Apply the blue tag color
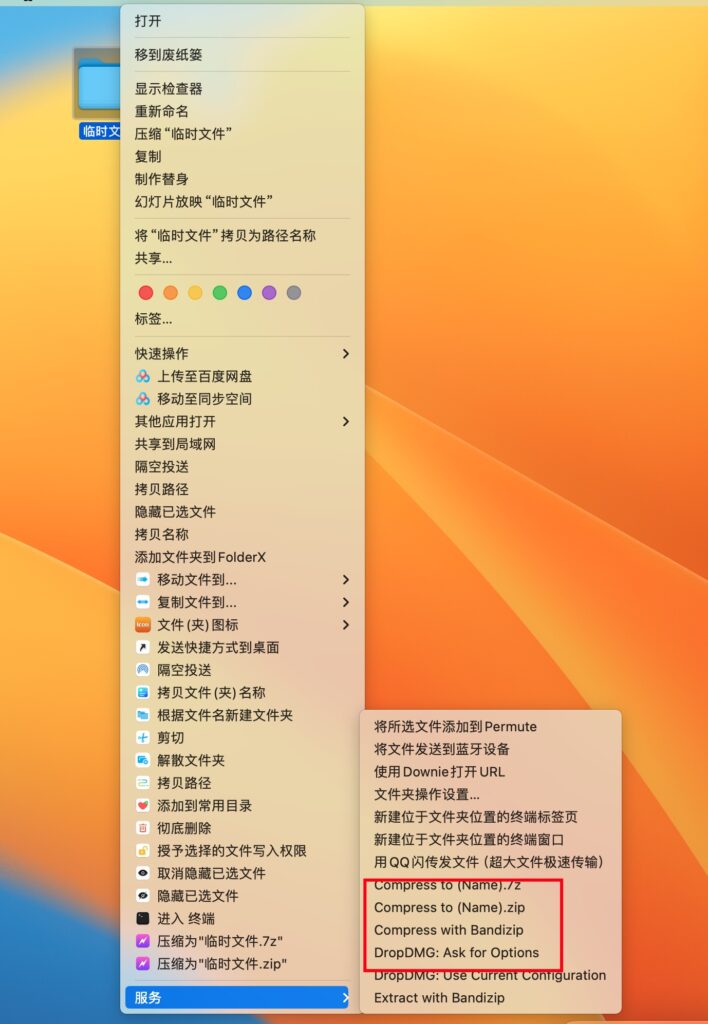This screenshot has height=1024, width=708. (244, 293)
